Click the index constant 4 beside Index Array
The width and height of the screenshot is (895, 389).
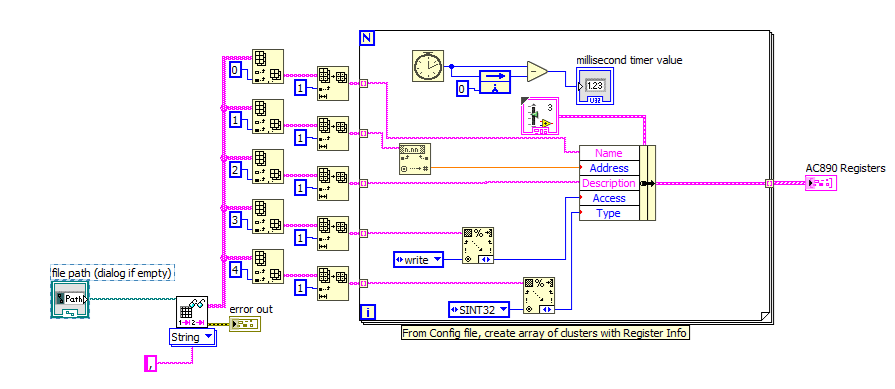pos(235,270)
